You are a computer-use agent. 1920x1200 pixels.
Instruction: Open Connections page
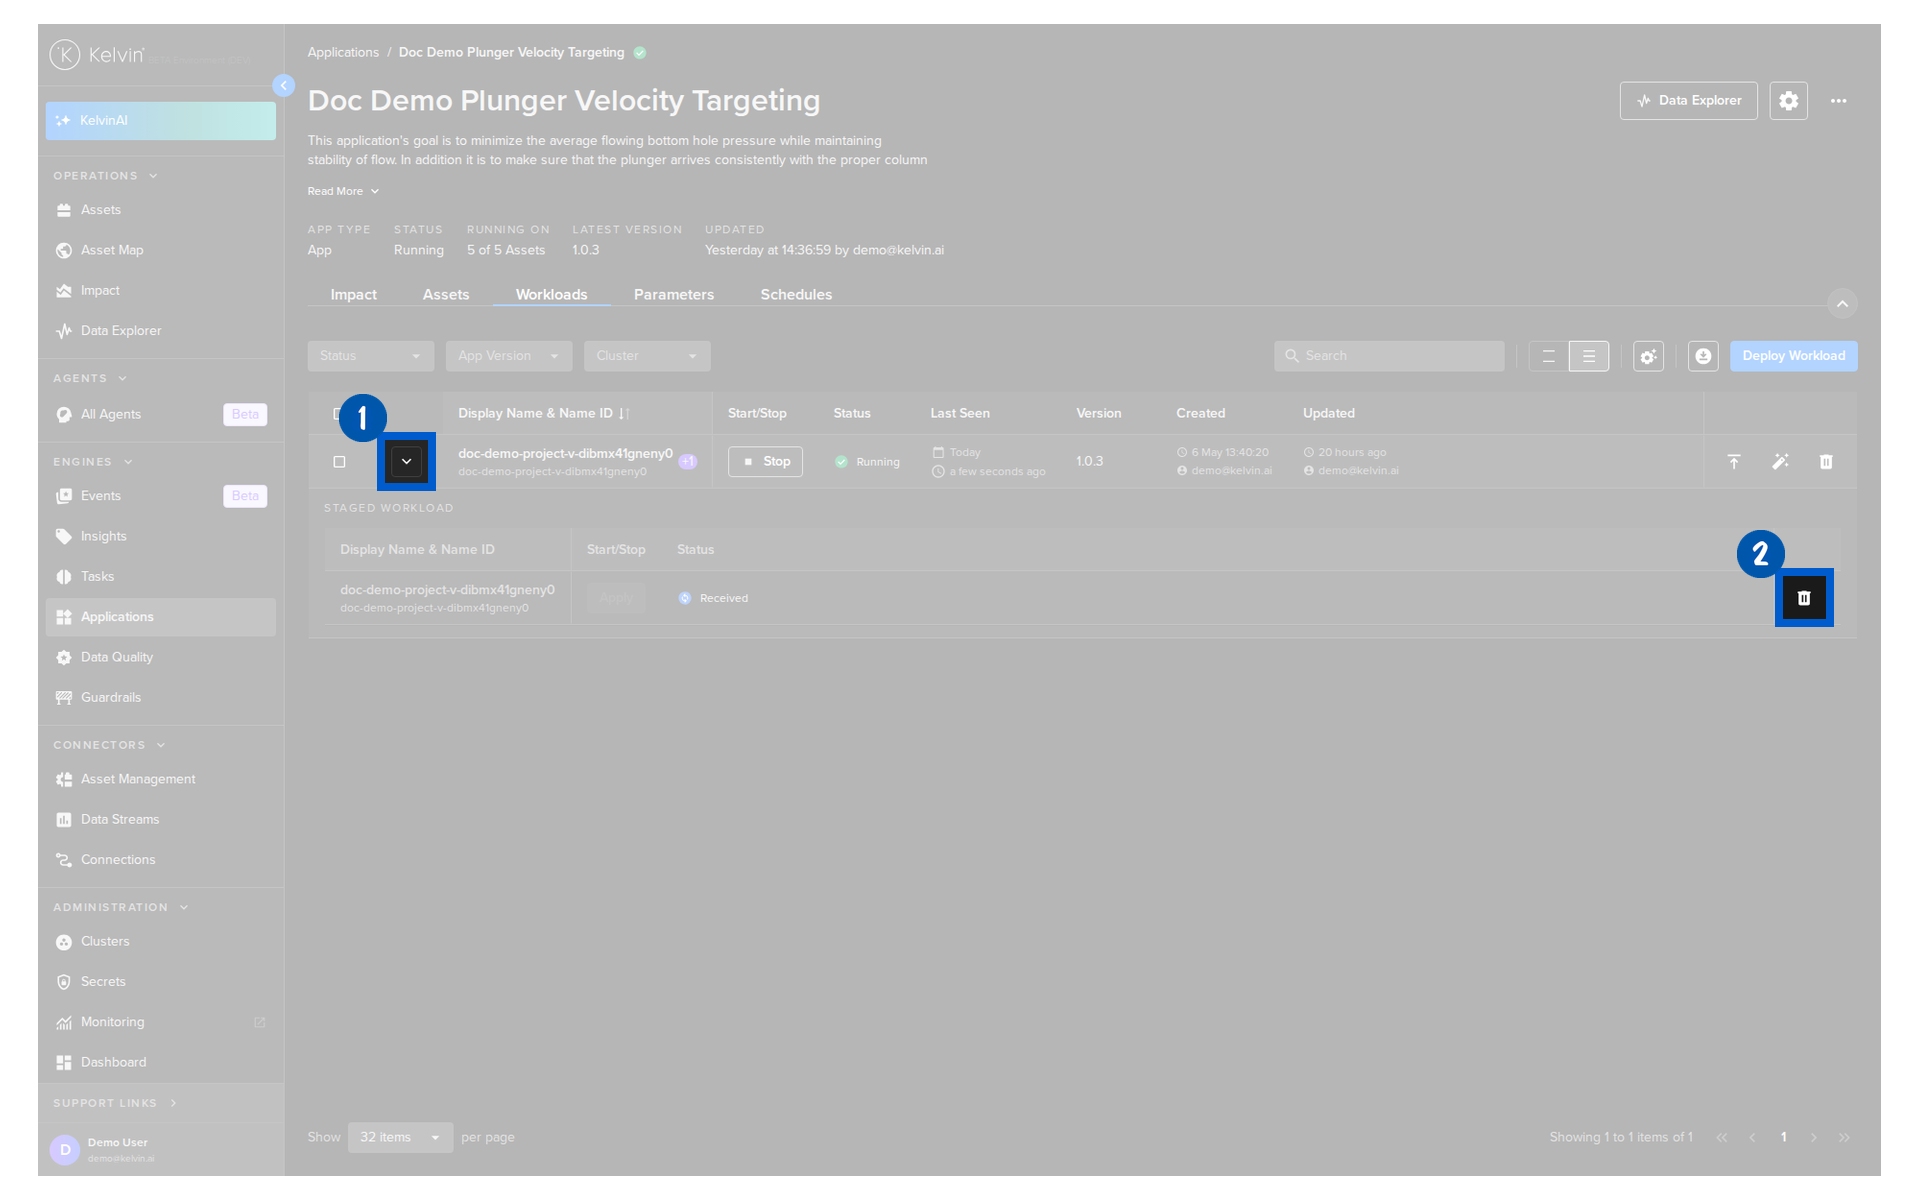click(160, 860)
